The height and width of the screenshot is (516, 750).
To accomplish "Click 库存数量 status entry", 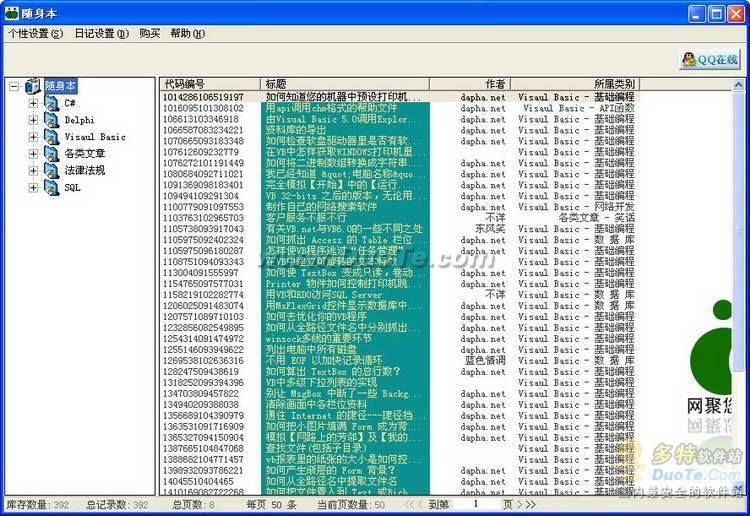I will click(x=37, y=505).
